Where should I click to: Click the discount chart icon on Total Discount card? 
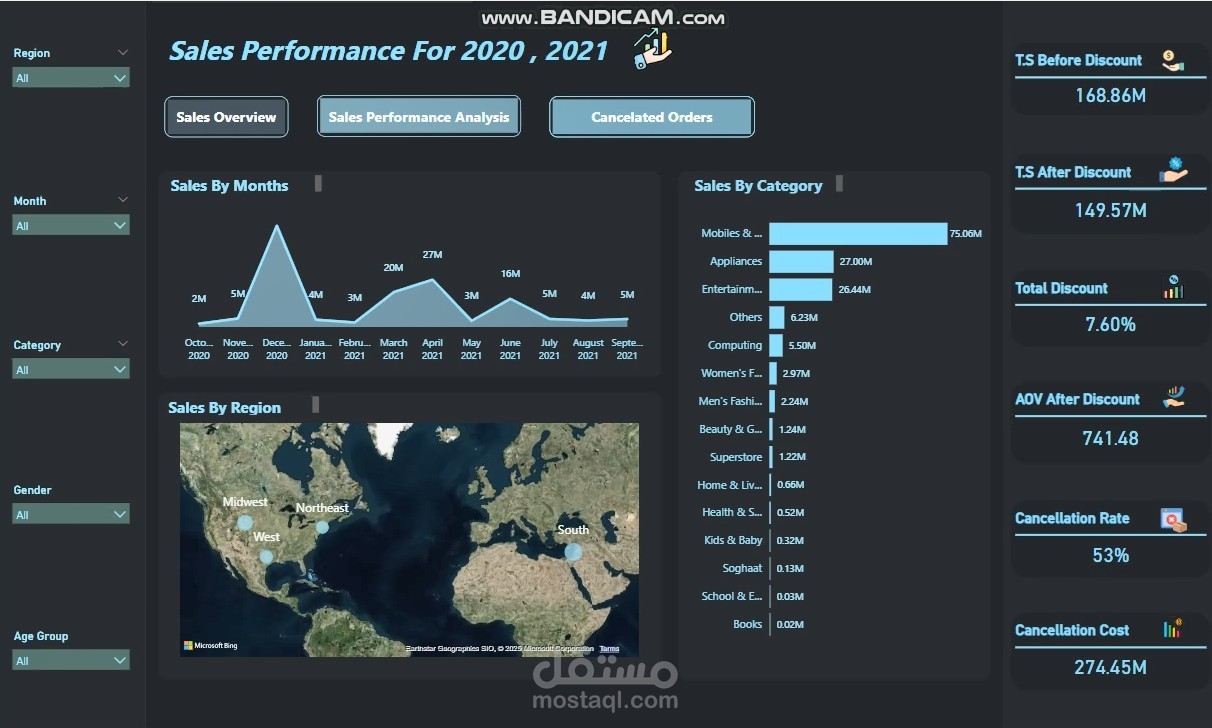tap(1171, 285)
